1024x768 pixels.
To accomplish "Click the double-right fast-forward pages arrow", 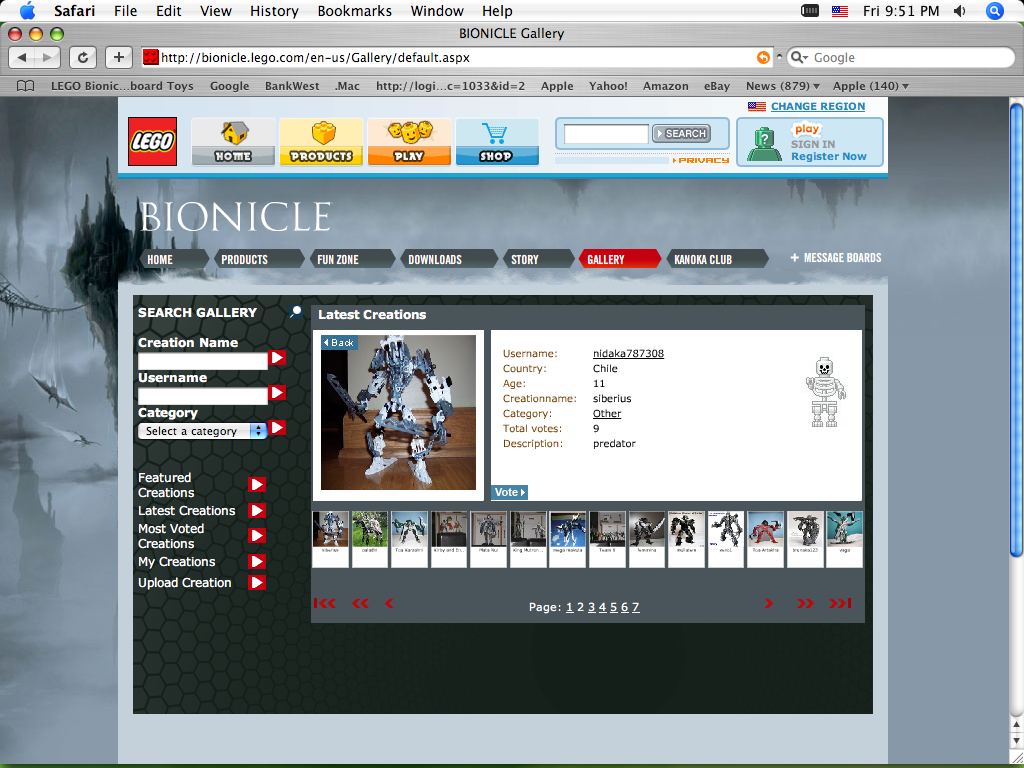I will pyautogui.click(x=805, y=603).
